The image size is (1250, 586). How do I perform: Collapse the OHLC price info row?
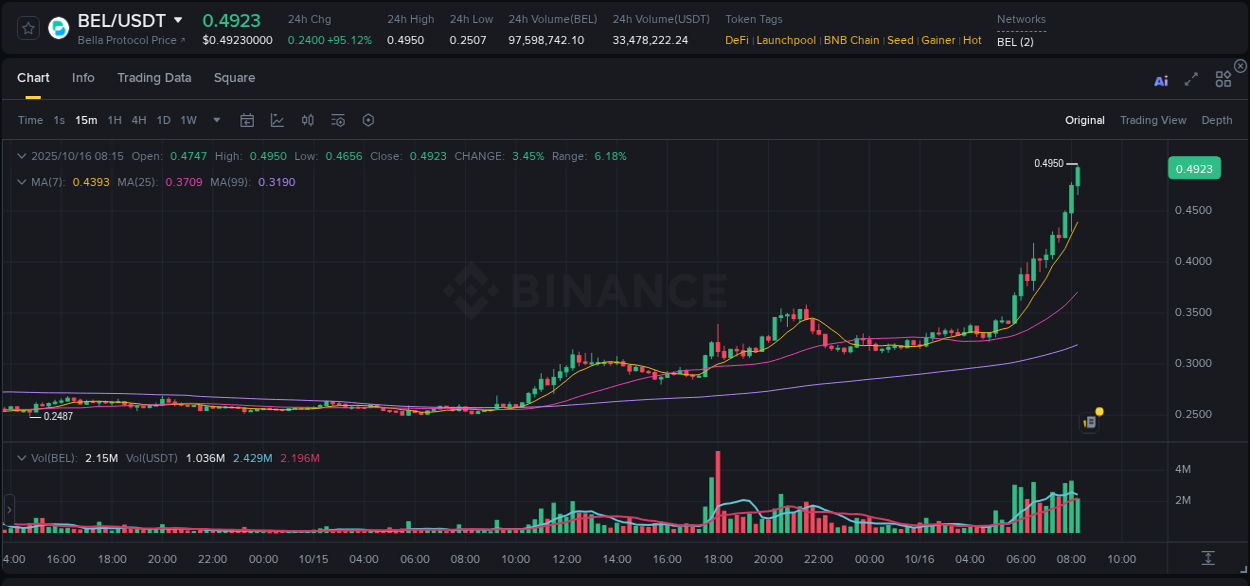coord(22,156)
